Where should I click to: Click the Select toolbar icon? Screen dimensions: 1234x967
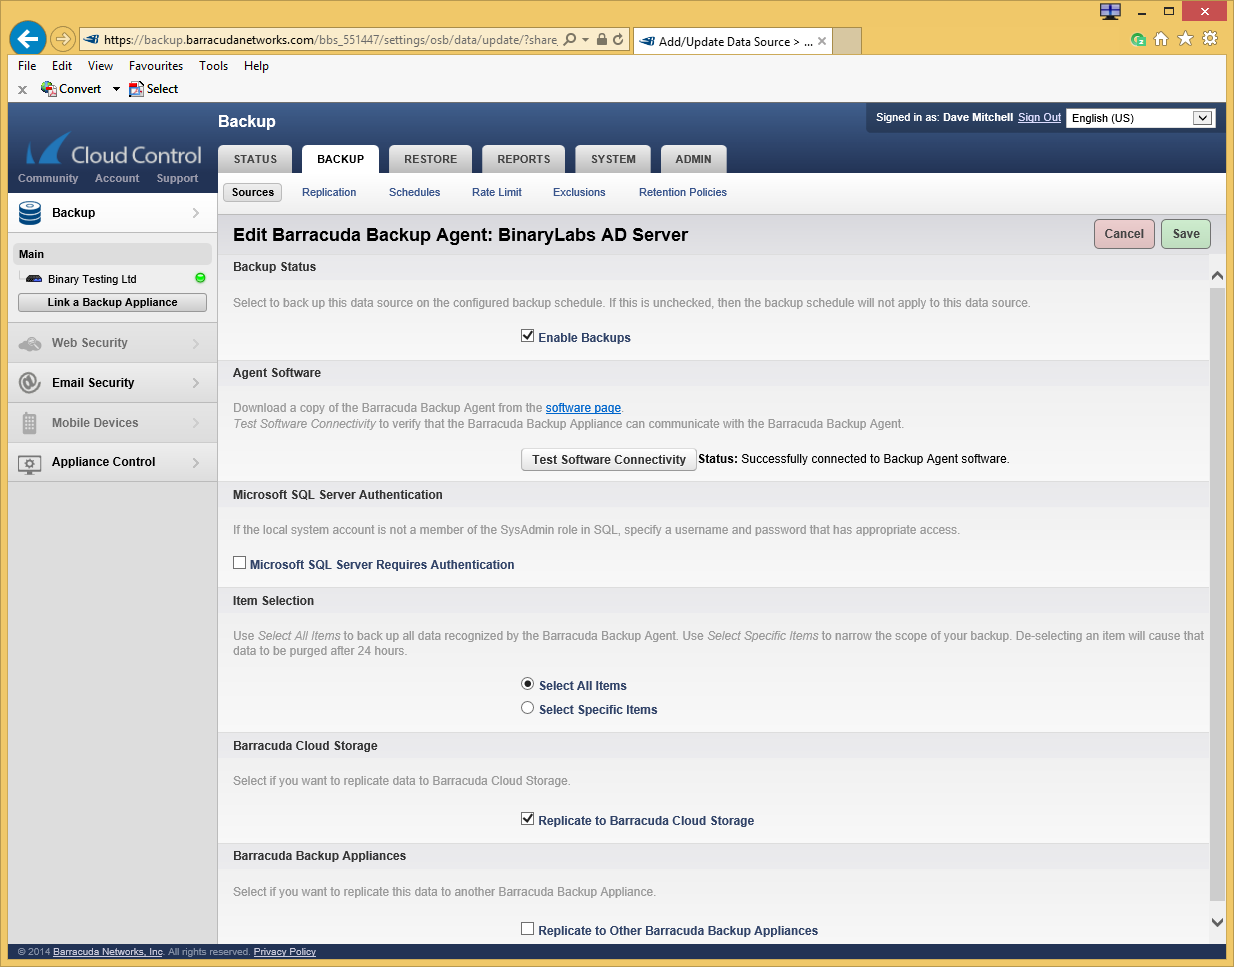[x=136, y=89]
